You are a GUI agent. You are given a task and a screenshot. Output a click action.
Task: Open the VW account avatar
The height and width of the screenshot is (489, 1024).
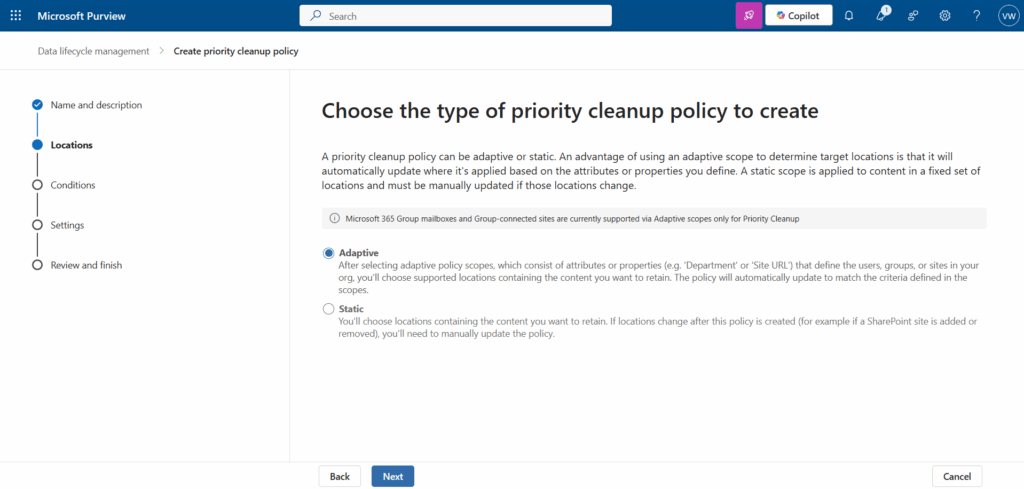coord(1007,16)
